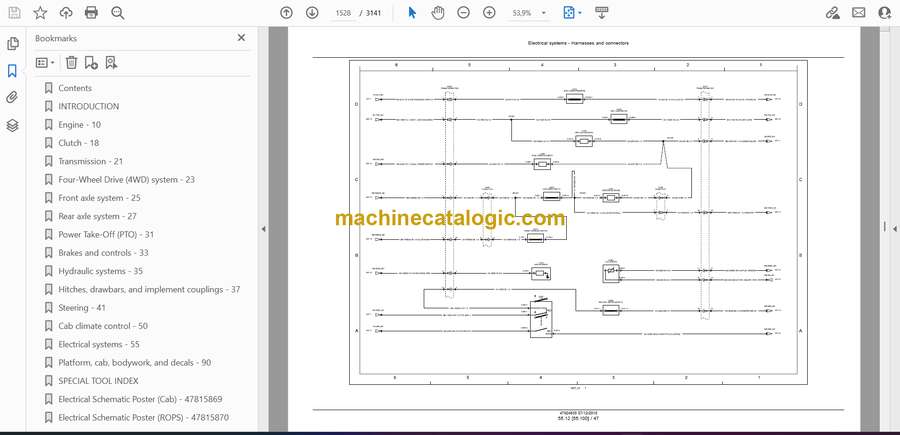Open Electrical Schematic Poster (ROPS) bookmark
The image size is (900, 435).
pyautogui.click(x=143, y=417)
